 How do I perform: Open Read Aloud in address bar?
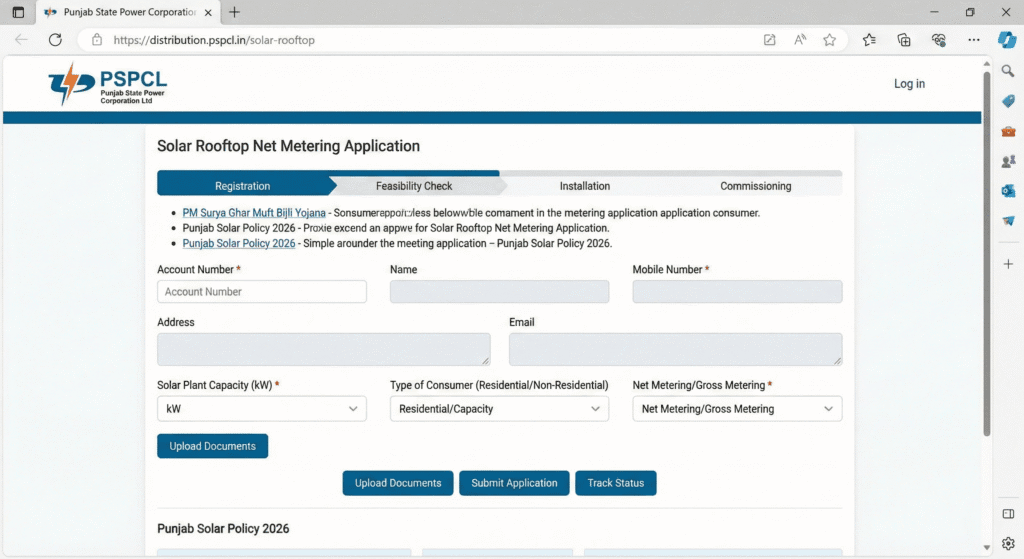tap(800, 40)
